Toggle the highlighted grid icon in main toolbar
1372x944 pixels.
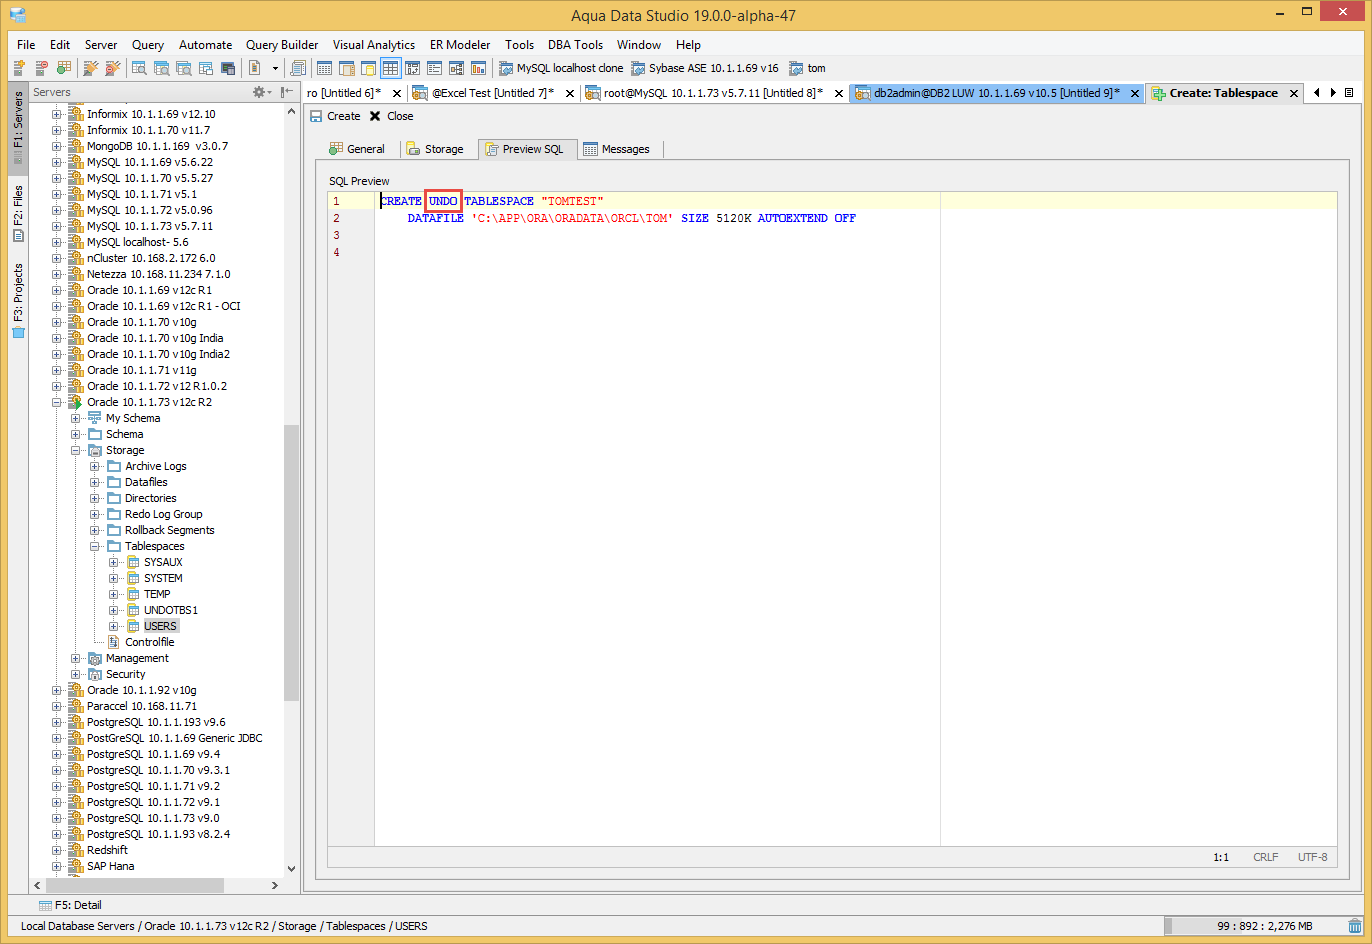(390, 68)
